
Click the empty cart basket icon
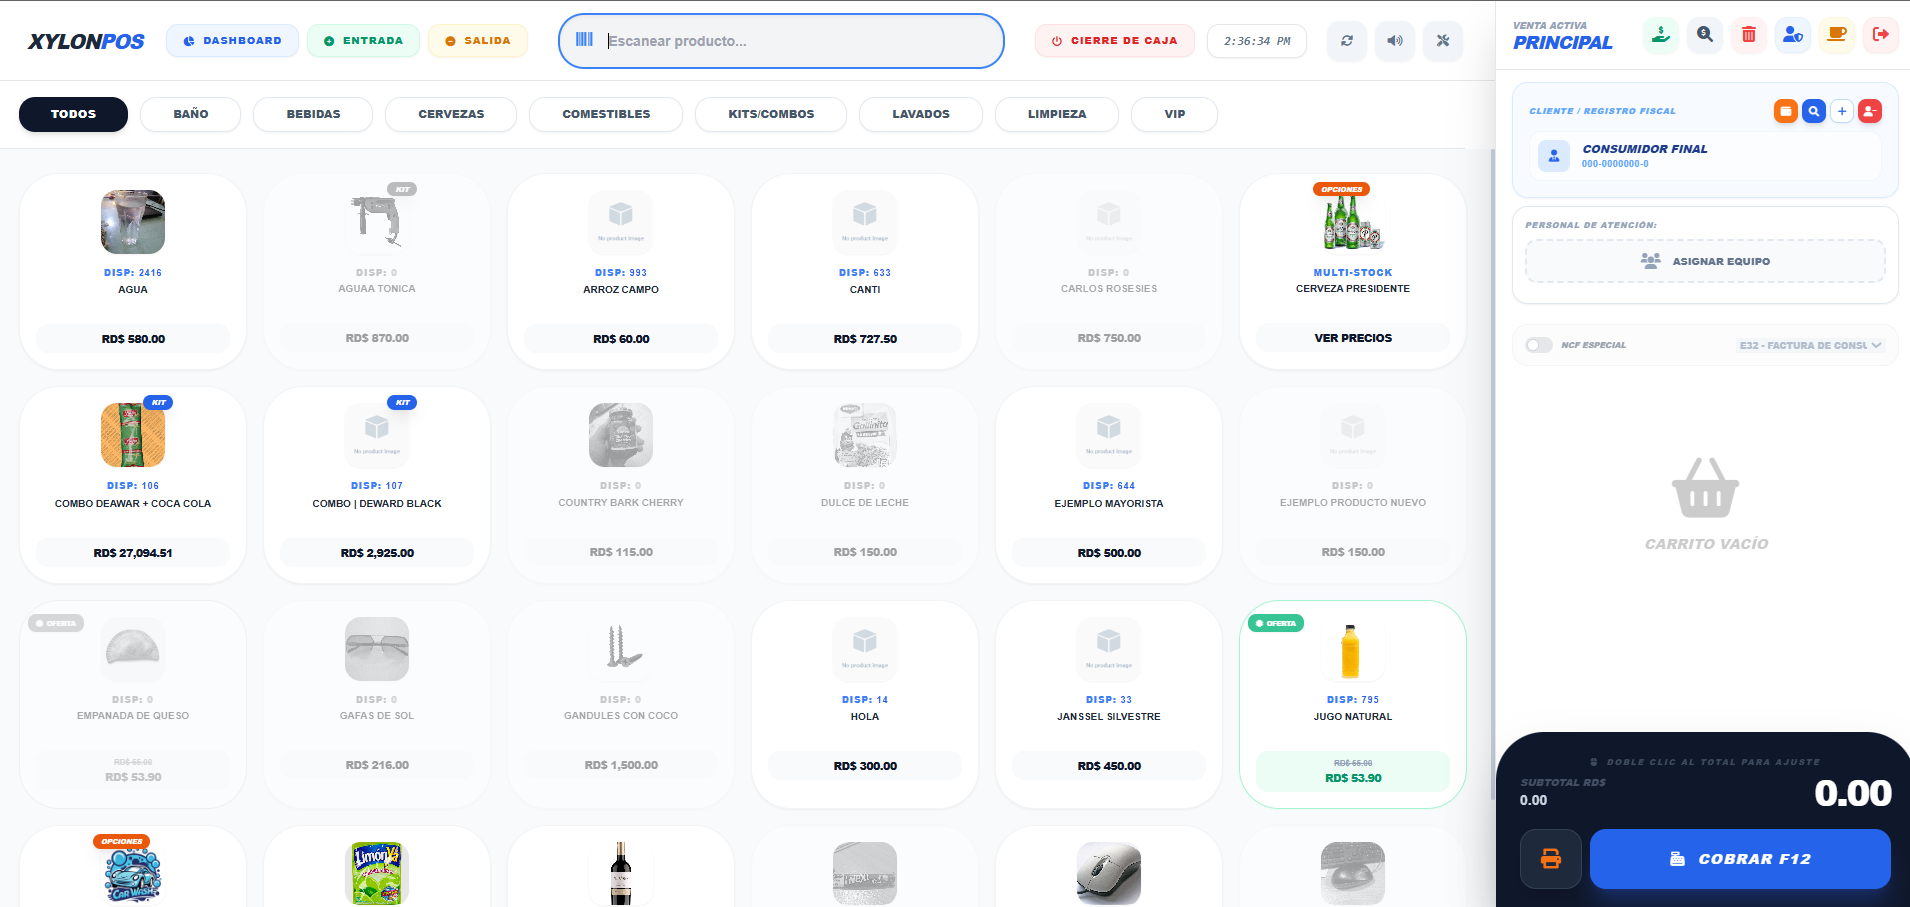point(1706,488)
